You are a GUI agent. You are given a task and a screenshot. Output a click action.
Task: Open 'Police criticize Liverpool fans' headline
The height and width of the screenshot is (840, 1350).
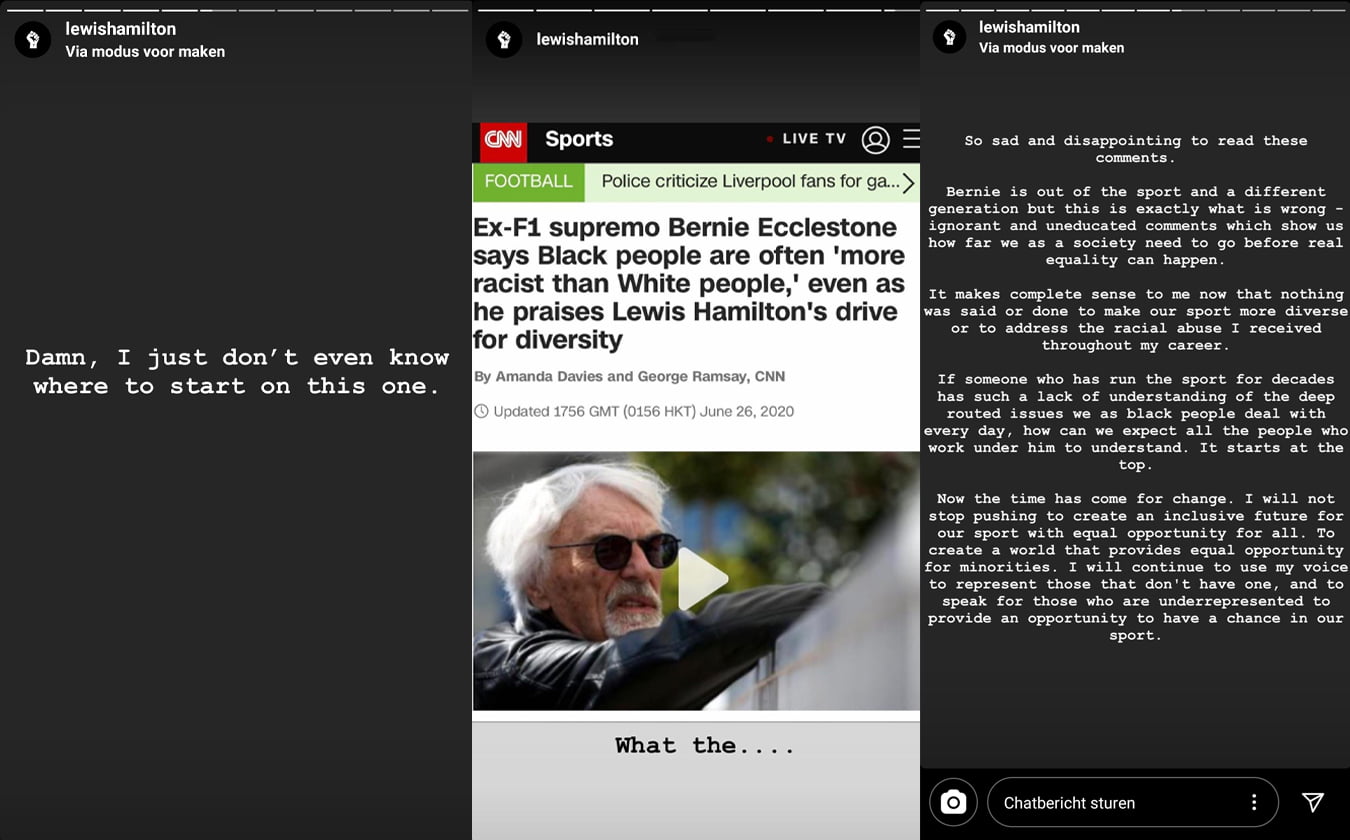(x=750, y=182)
